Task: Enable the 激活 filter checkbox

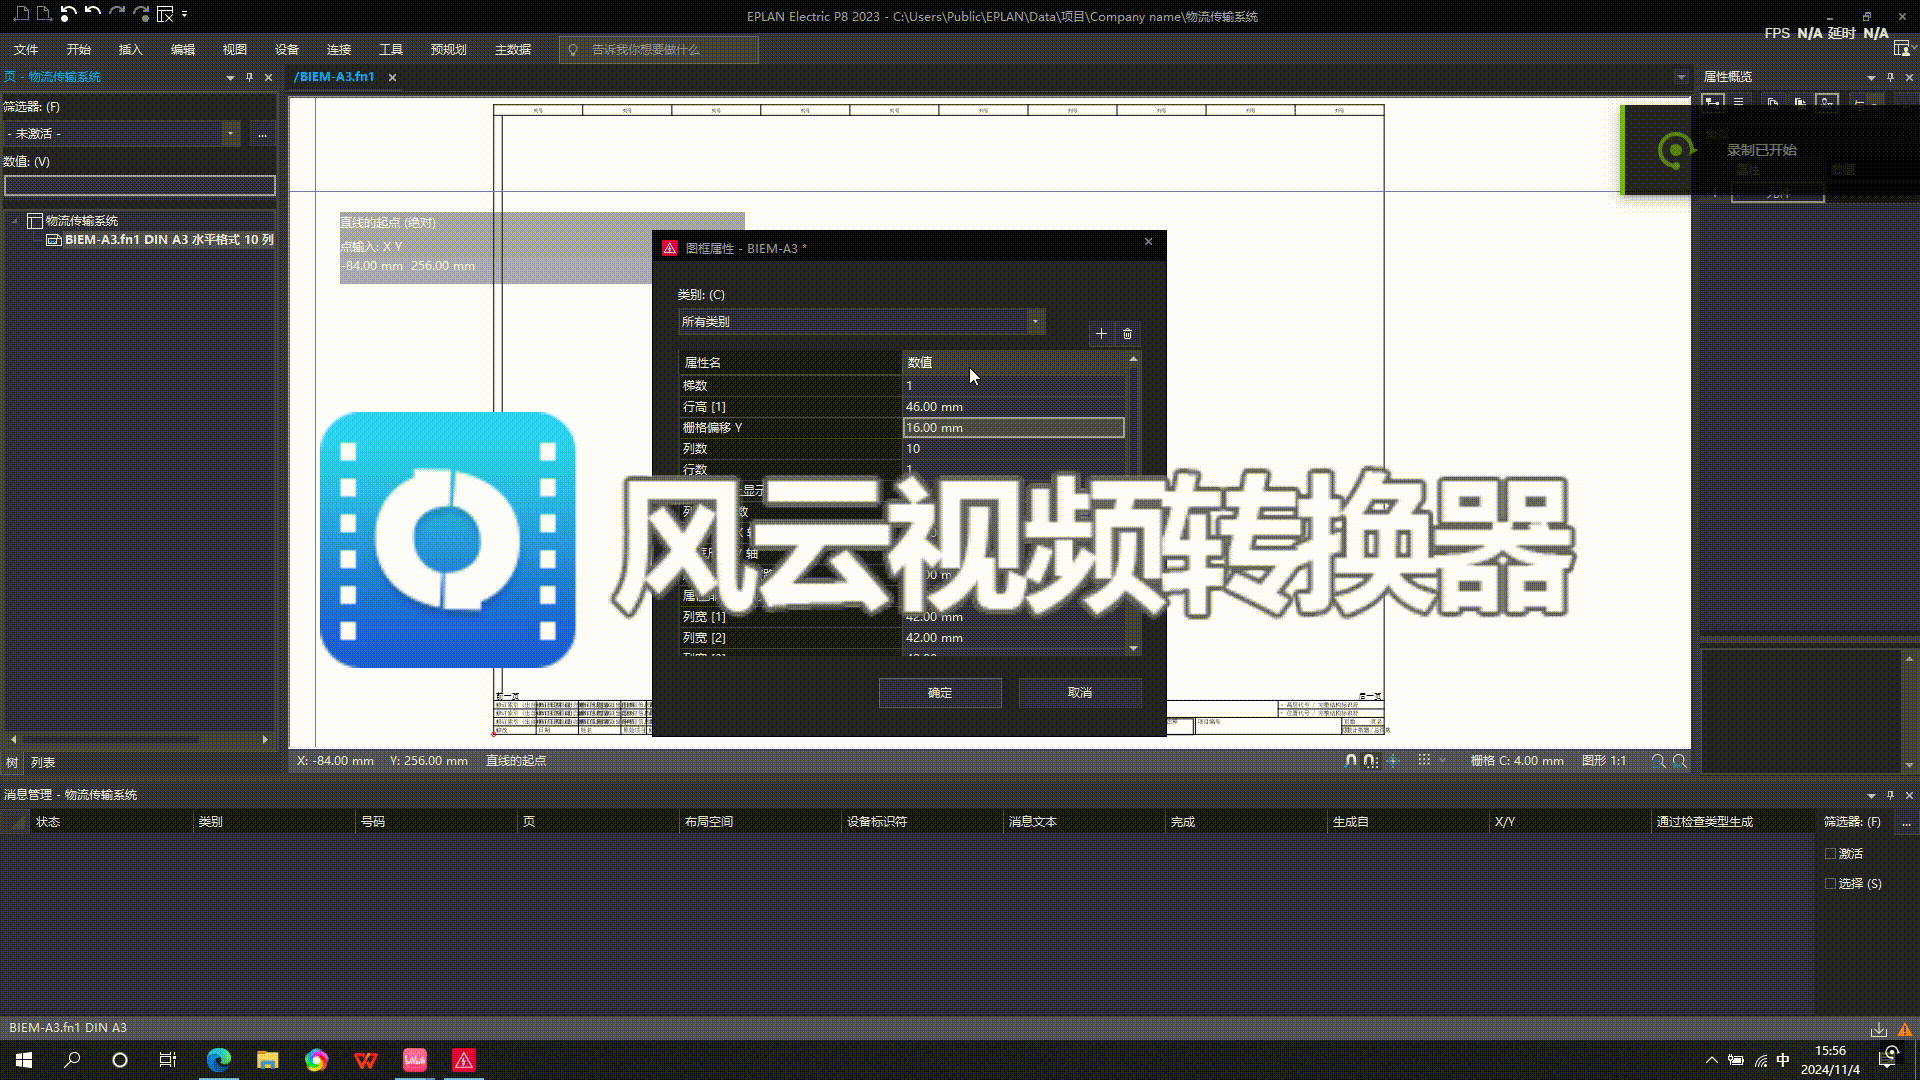Action: (1830, 854)
